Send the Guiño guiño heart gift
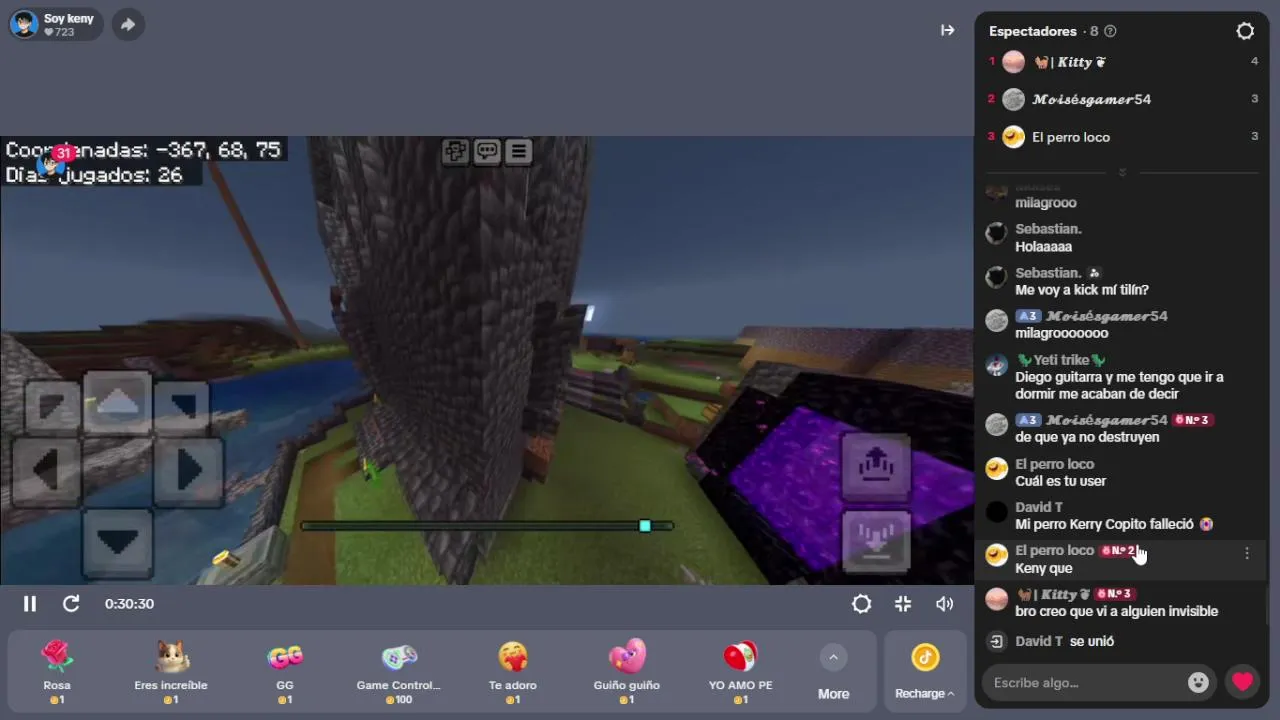1280x720 pixels. pos(627,672)
